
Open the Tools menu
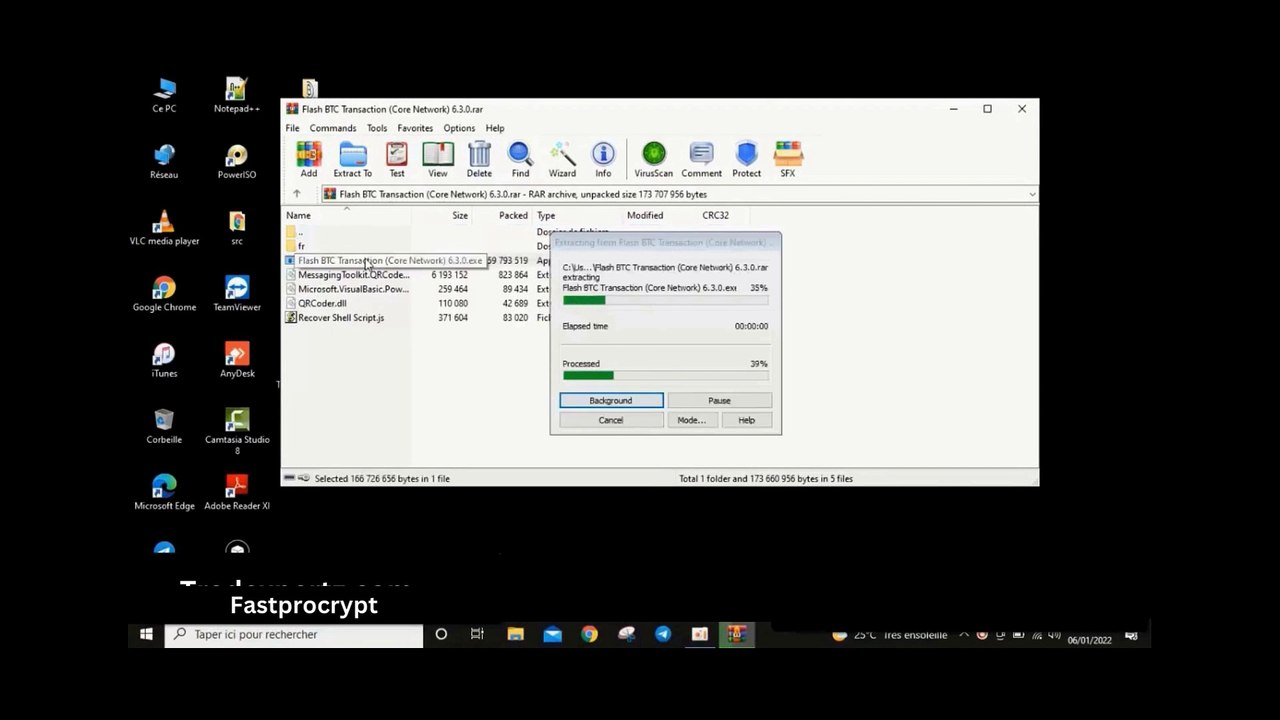377,128
